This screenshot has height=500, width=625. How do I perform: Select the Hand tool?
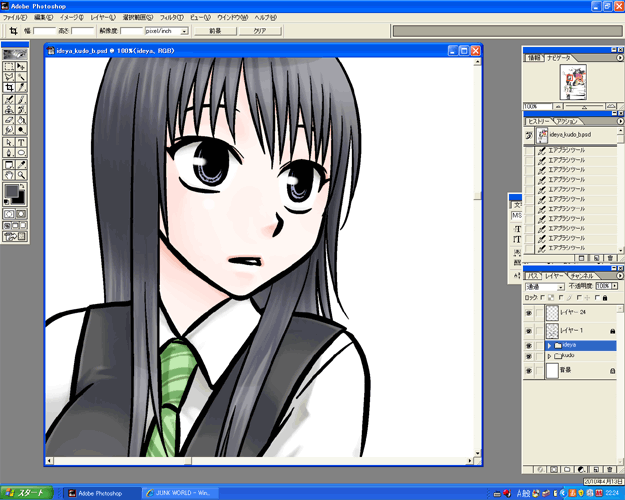(9, 175)
